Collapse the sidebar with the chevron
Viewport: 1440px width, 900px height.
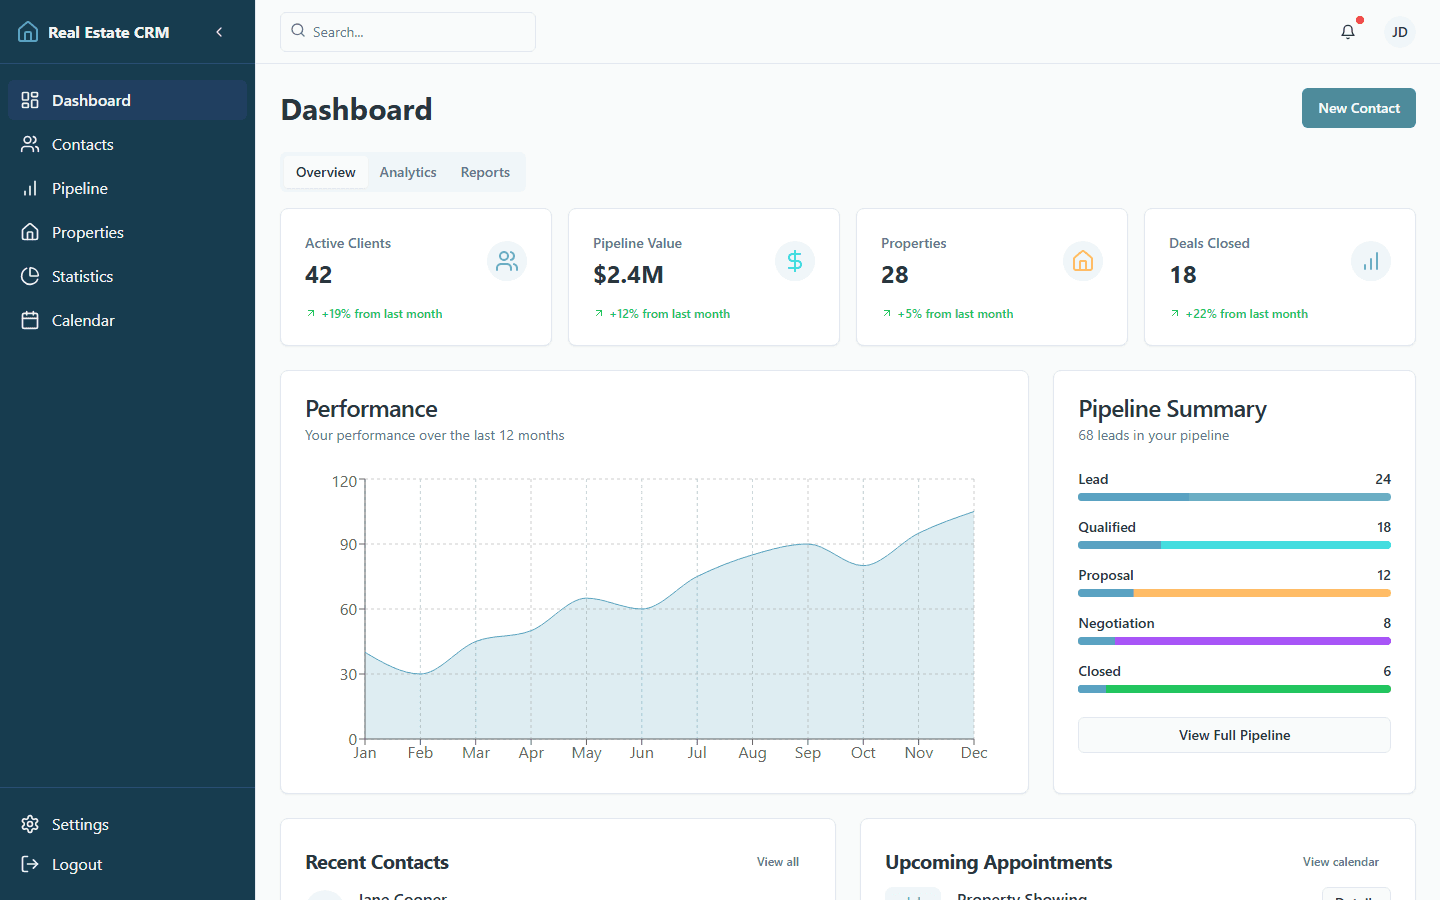[219, 31]
